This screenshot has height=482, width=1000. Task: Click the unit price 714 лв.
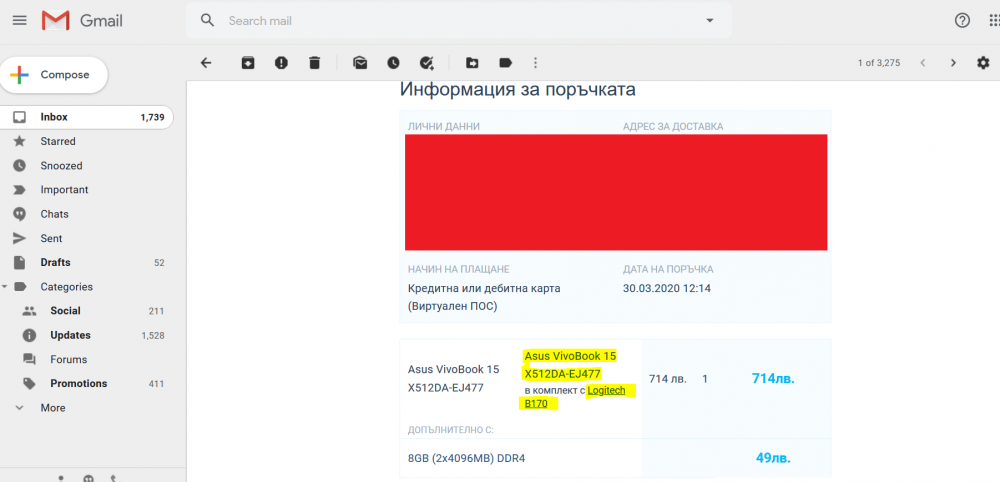pyautogui.click(x=668, y=379)
